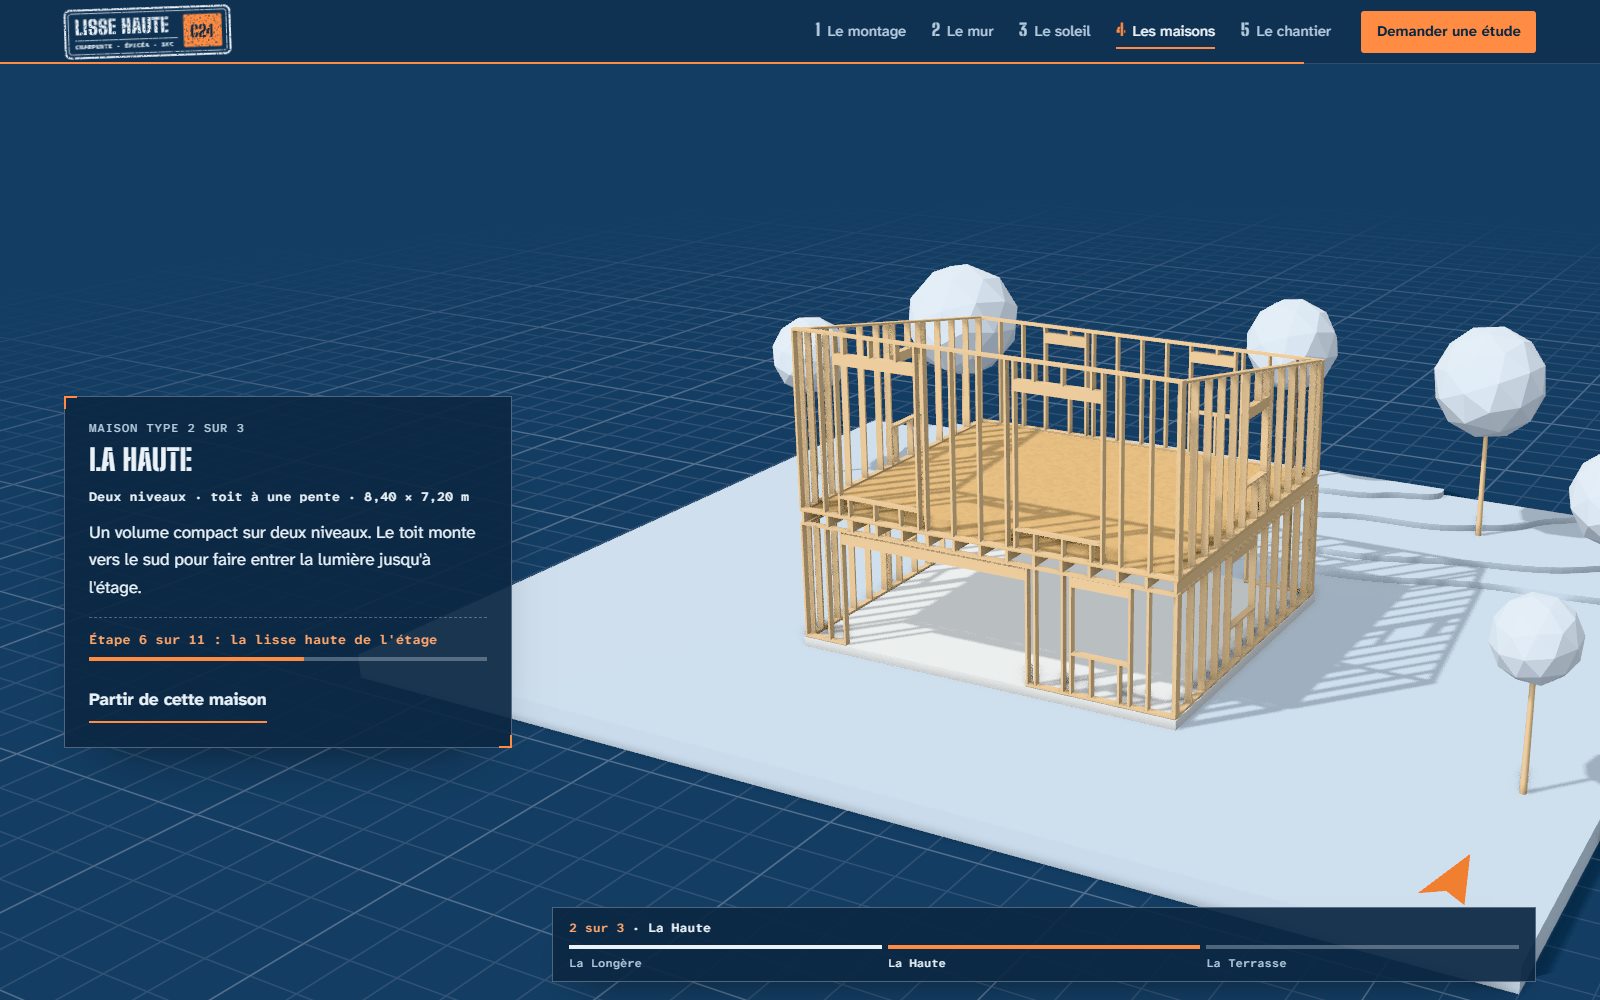1600x1000 pixels.
Task: Select the Les maisons nav item
Action: click(1165, 31)
